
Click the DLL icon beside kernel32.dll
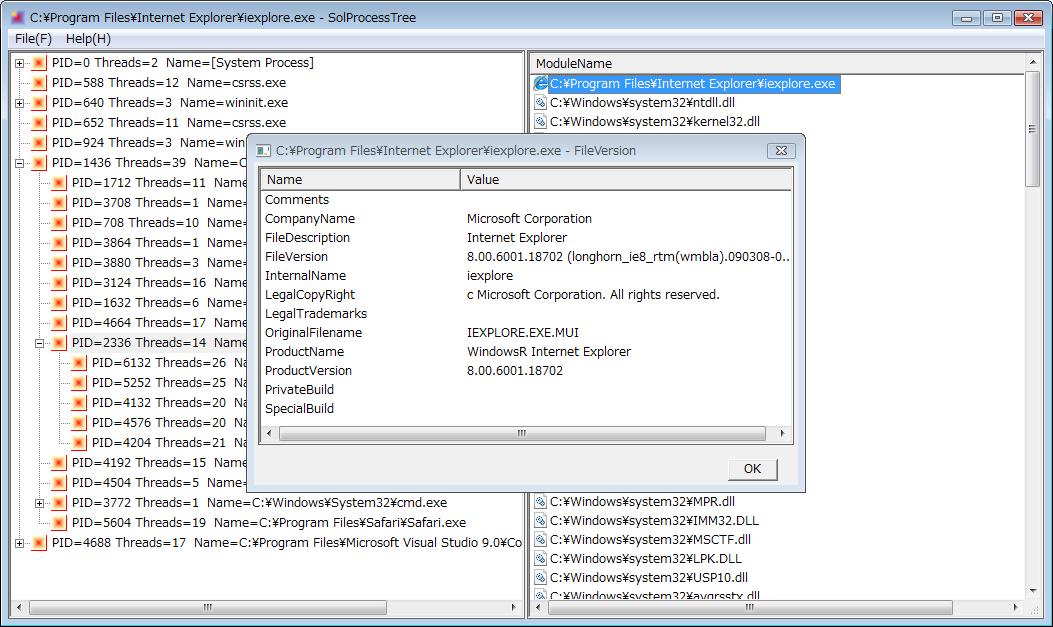[x=541, y=122]
